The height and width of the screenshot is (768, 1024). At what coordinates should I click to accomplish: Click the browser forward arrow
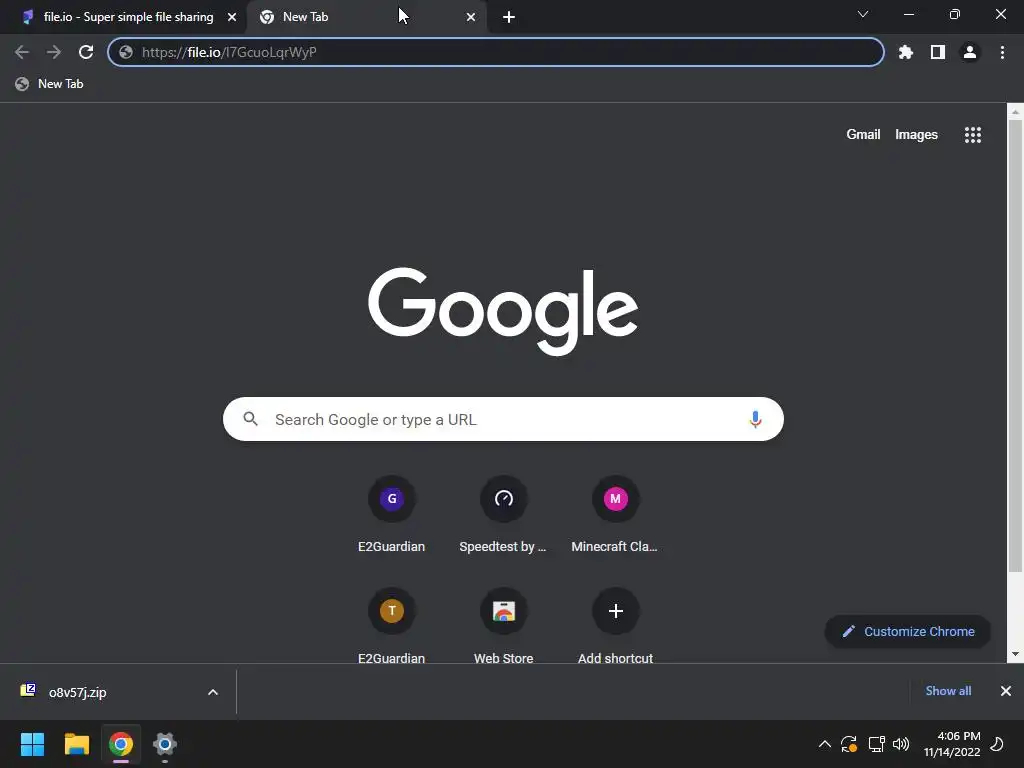(54, 52)
